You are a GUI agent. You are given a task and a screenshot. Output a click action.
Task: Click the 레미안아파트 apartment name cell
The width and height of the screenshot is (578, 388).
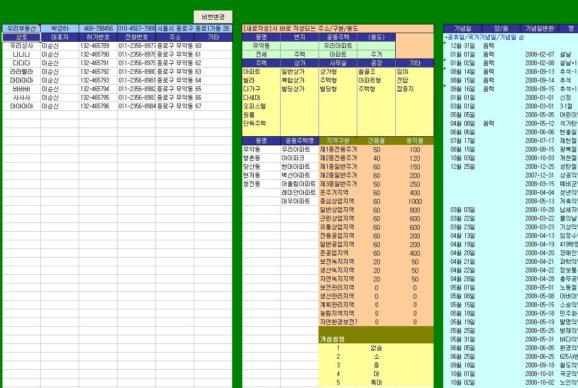pyautogui.click(x=299, y=193)
